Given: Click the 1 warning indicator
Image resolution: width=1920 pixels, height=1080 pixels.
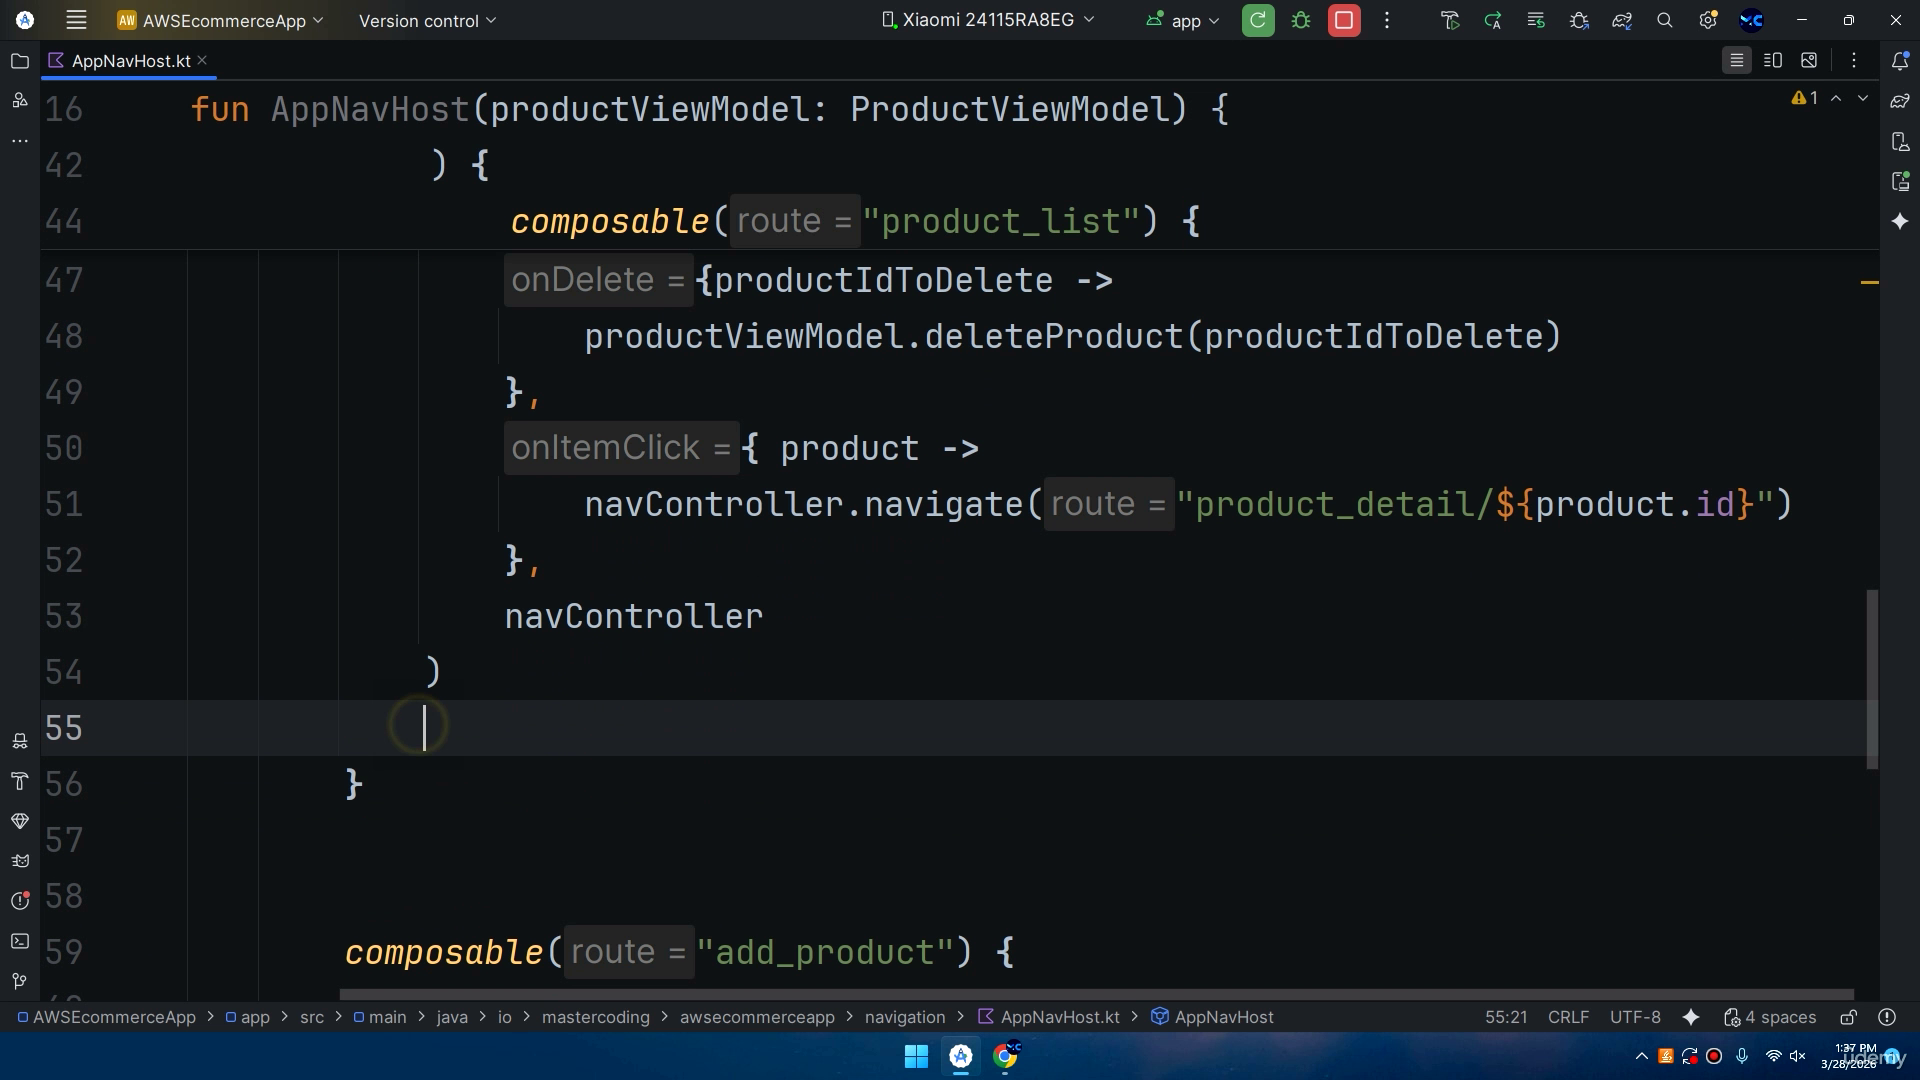Looking at the screenshot, I should 1805,98.
